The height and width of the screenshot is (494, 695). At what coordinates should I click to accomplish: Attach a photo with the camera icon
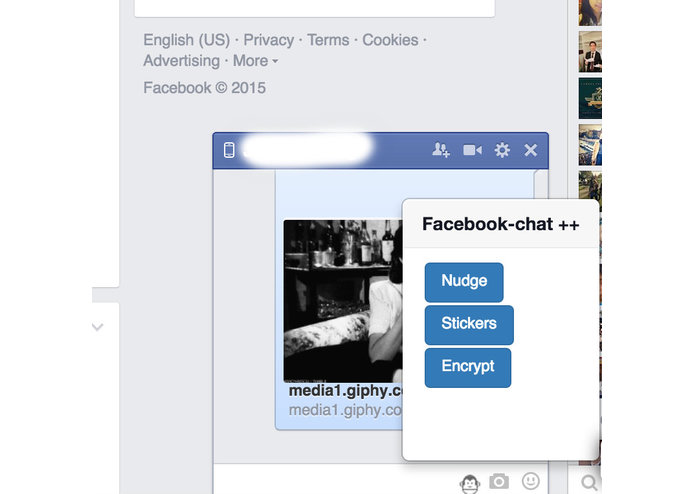(x=499, y=481)
